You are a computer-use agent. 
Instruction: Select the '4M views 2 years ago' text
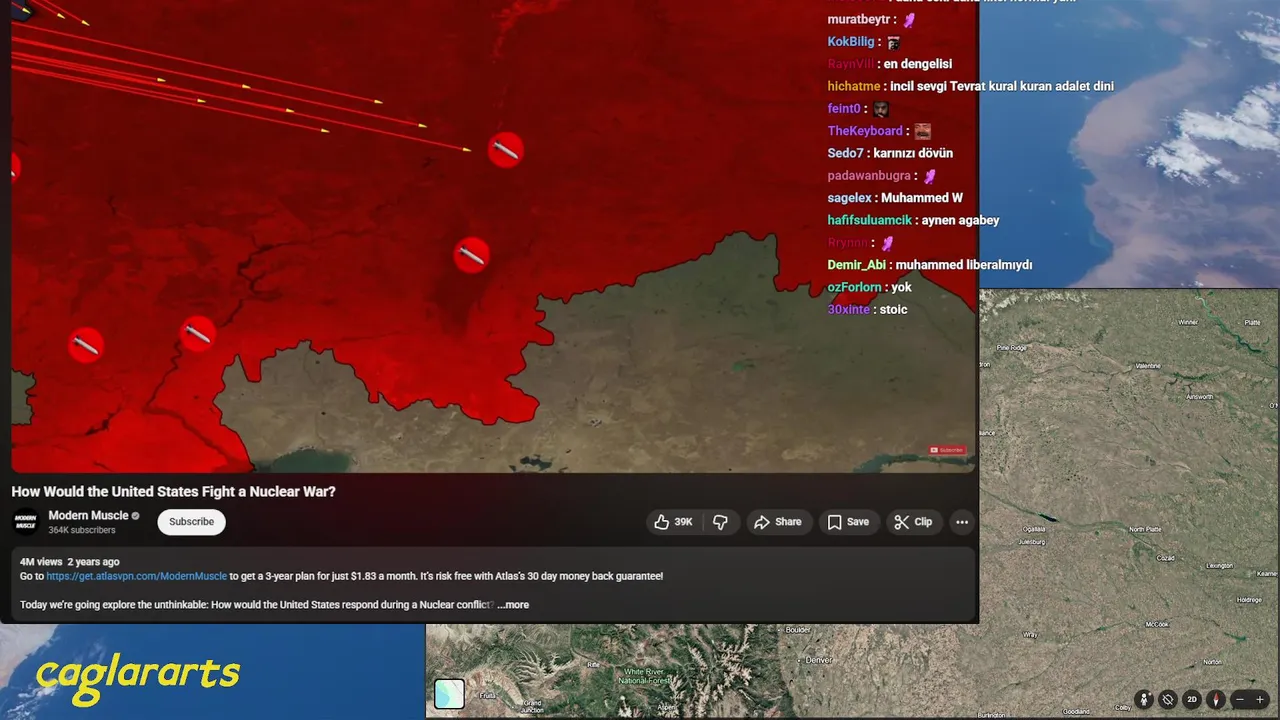point(69,562)
